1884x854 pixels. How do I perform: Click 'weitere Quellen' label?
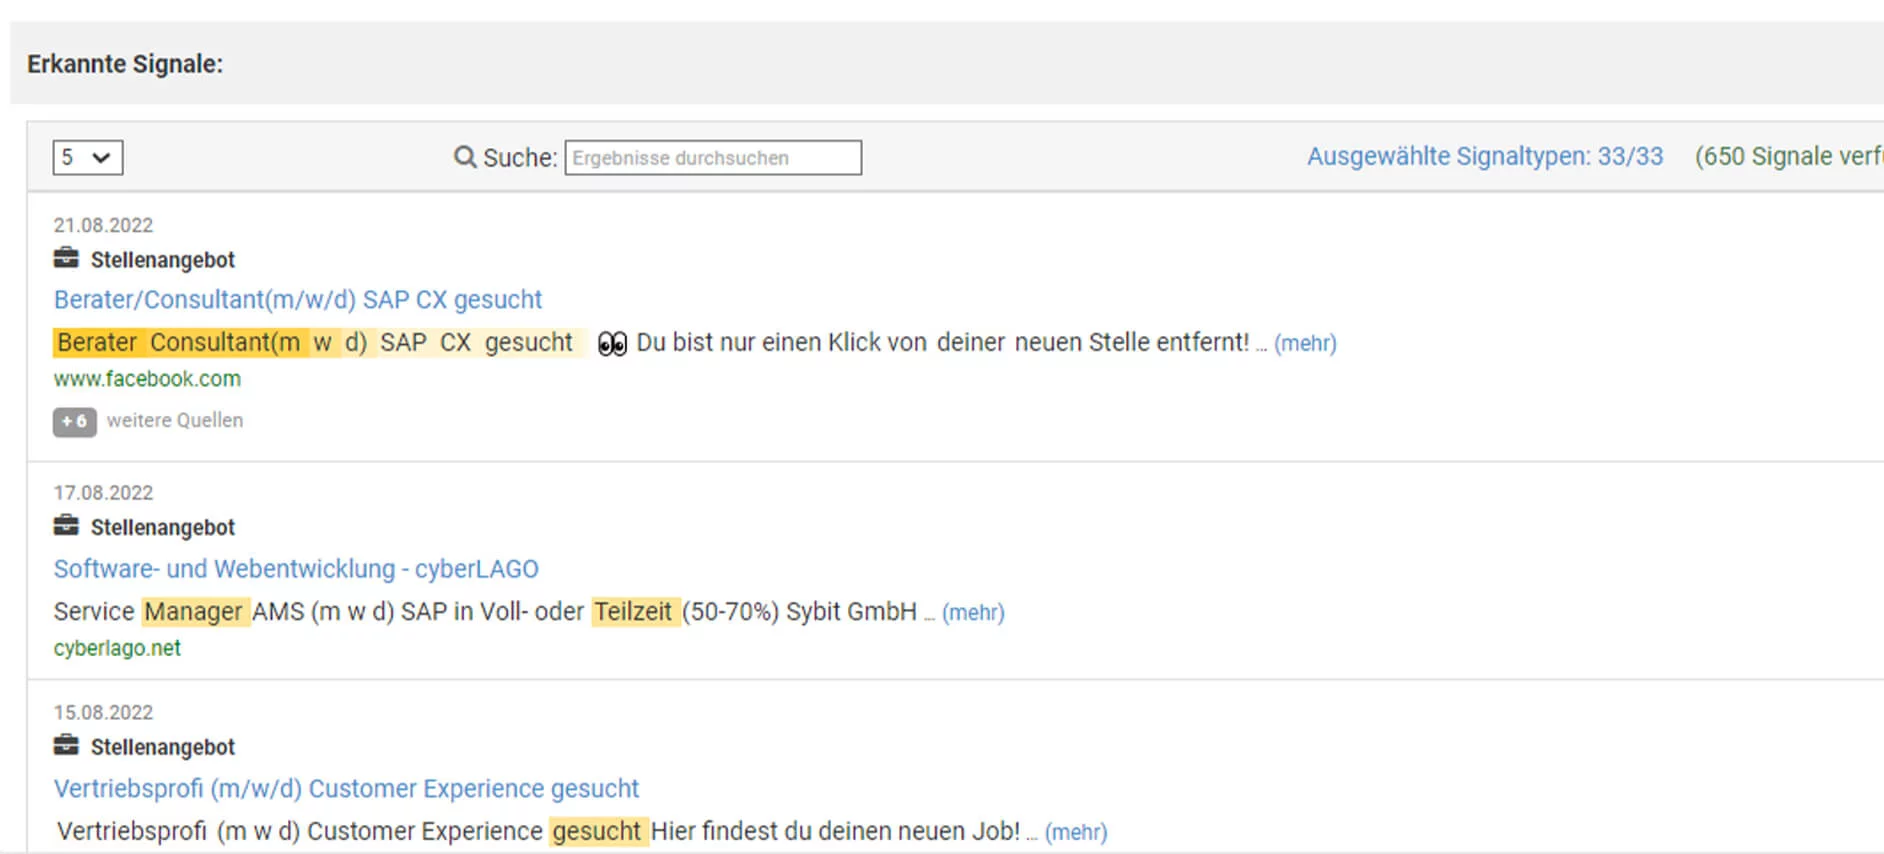(175, 421)
